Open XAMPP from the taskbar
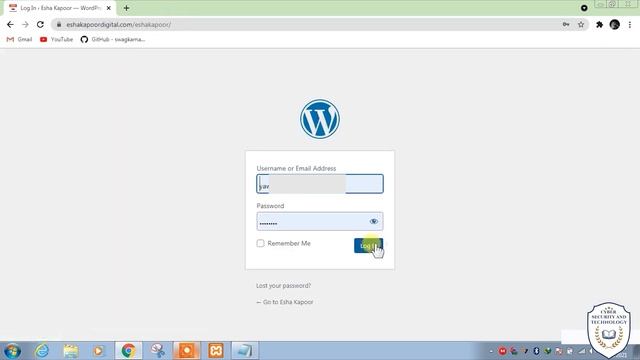 click(x=216, y=351)
